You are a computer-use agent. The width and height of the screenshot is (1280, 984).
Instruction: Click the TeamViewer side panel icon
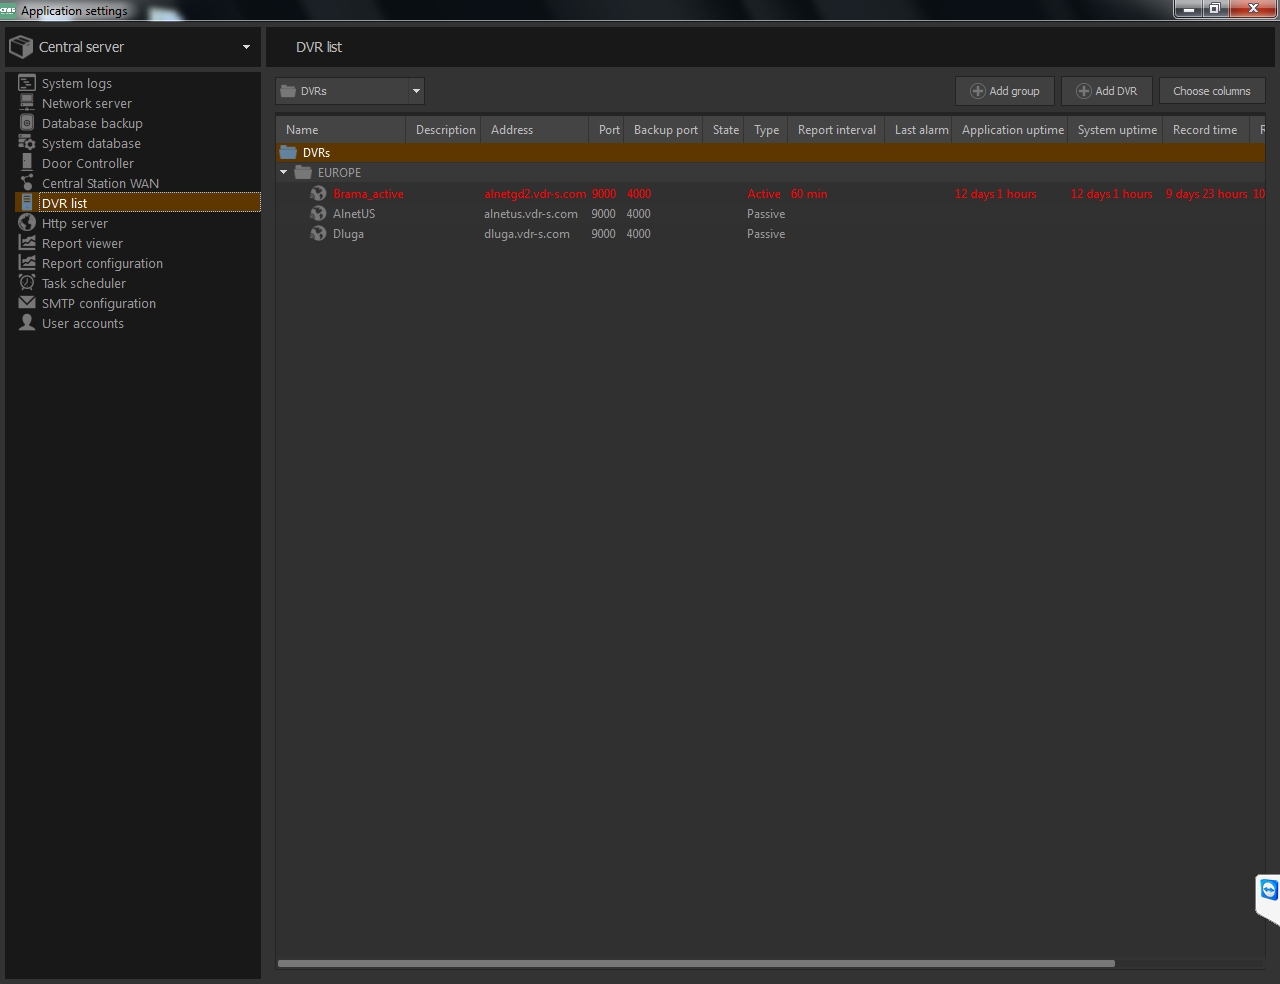click(x=1268, y=890)
